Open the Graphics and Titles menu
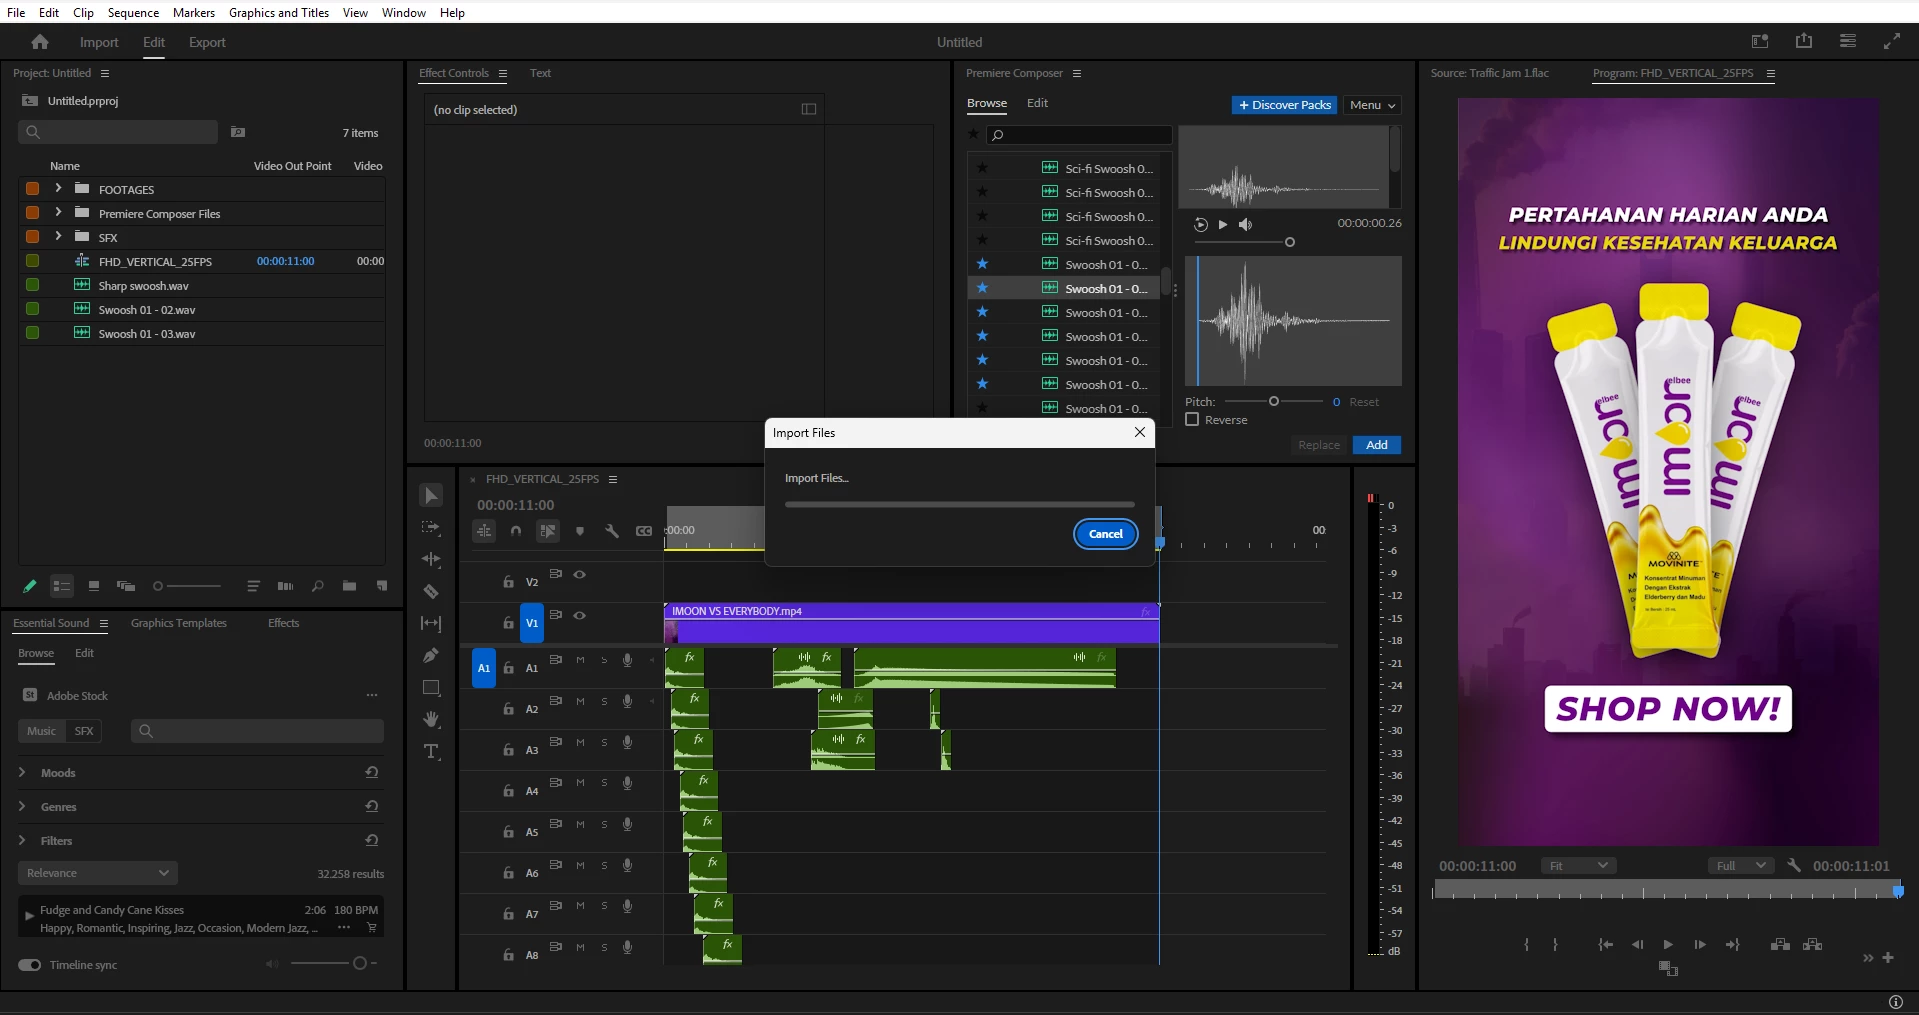Screen dimensions: 1919x1015 pyautogui.click(x=279, y=12)
